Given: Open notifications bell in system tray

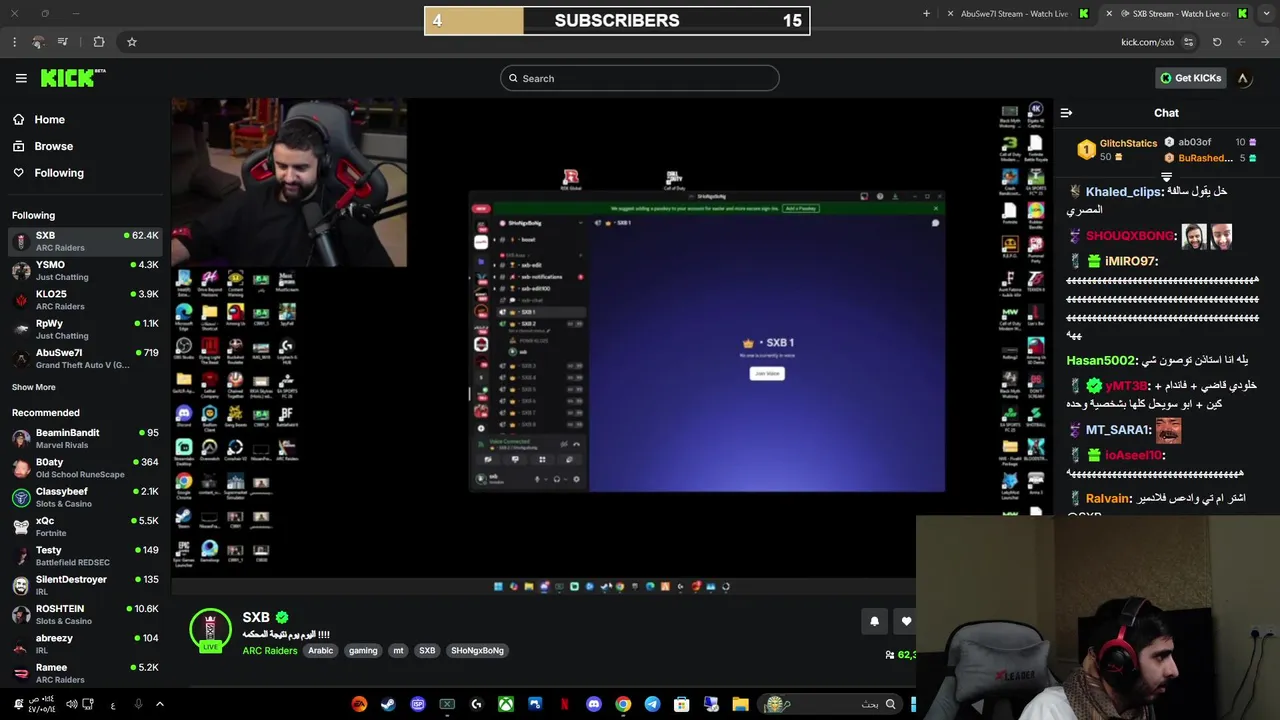Looking at the screenshot, I should (18, 704).
